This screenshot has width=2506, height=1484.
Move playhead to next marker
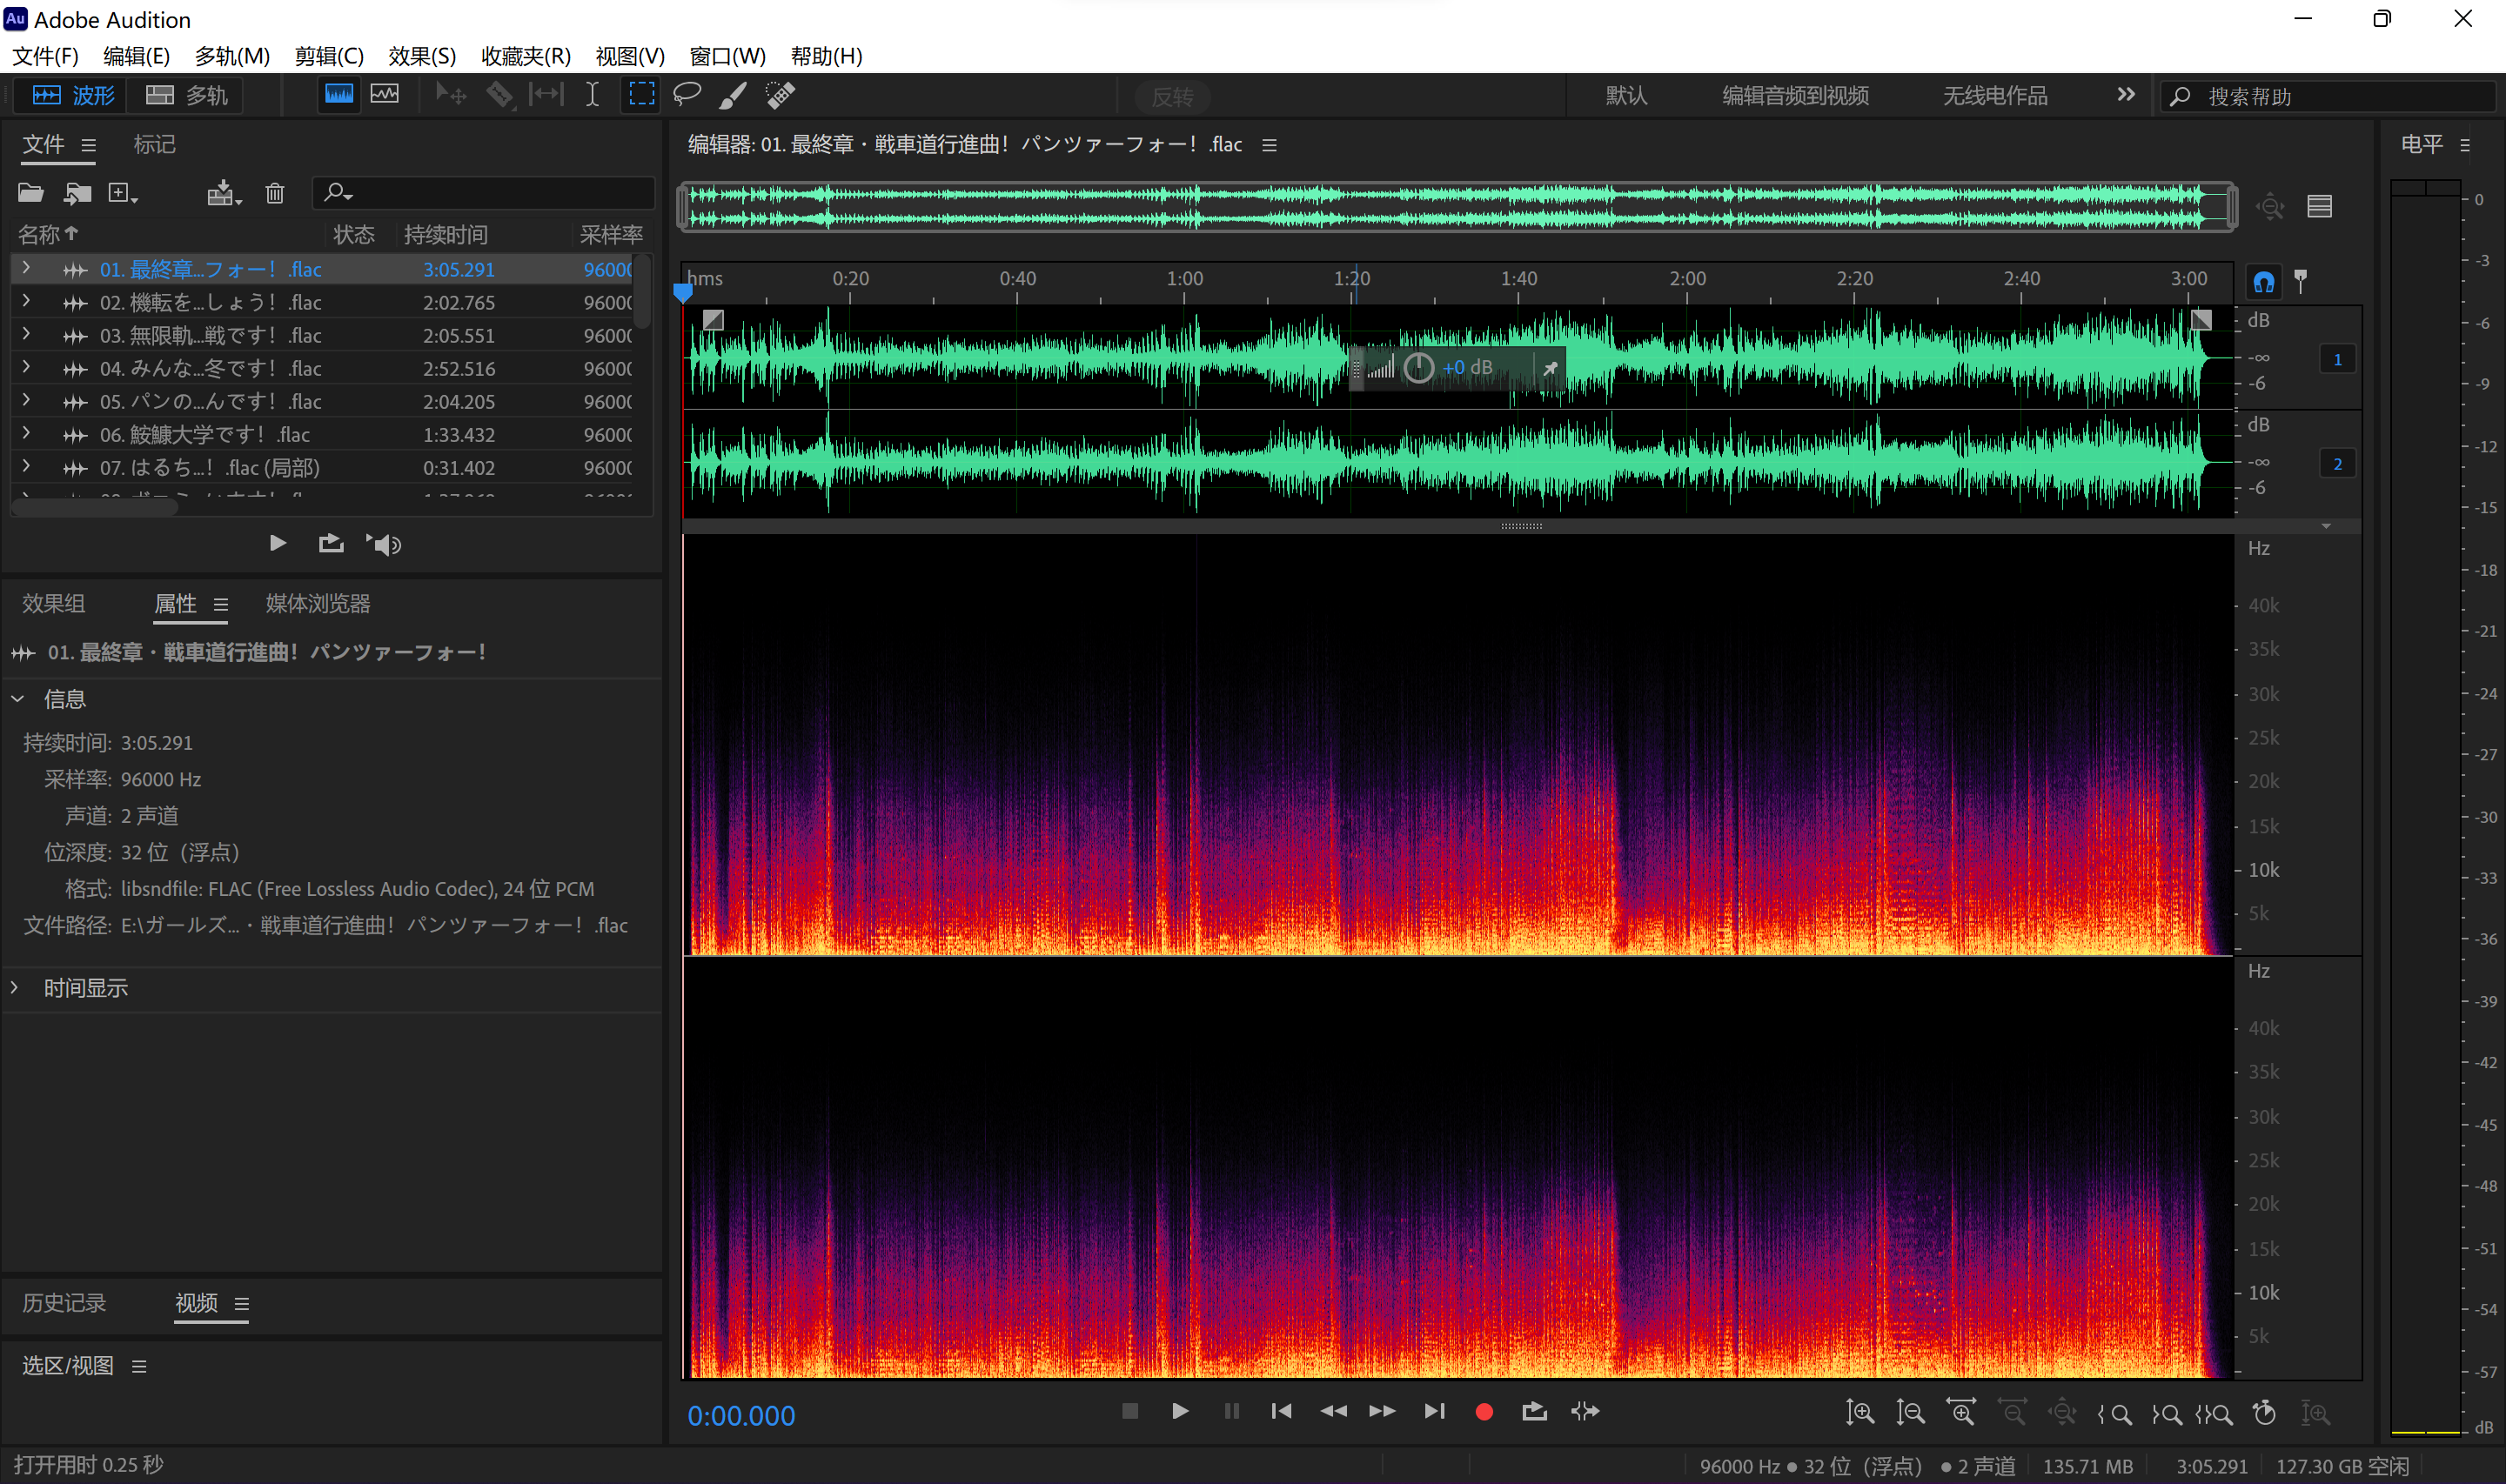click(1434, 1411)
